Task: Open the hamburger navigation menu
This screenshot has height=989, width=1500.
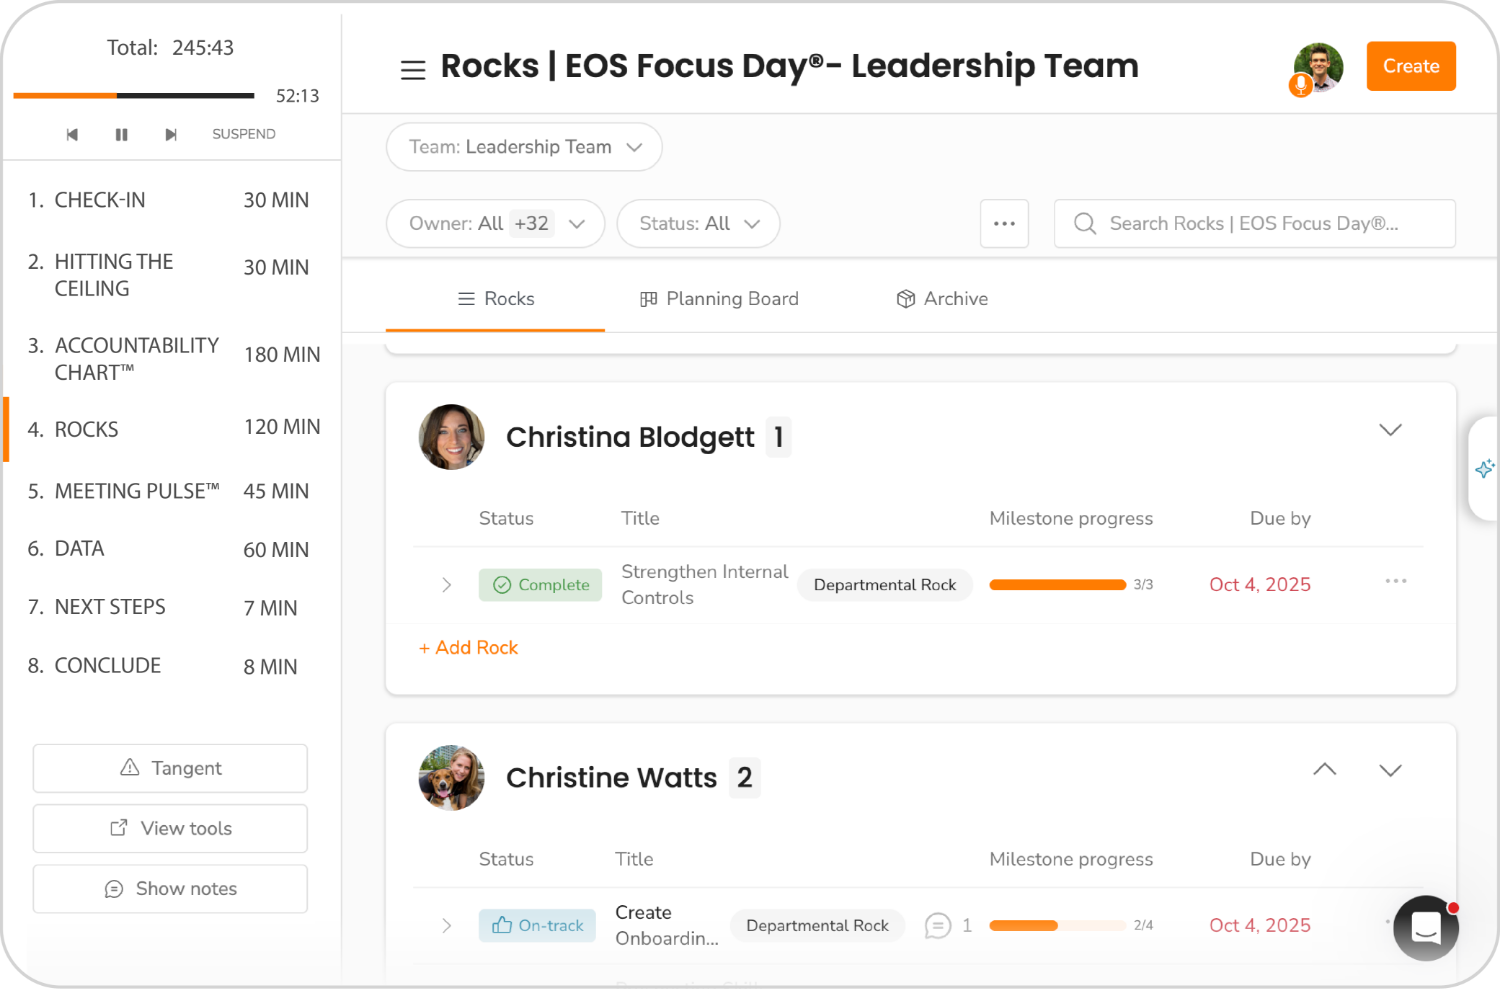Action: pos(413,69)
